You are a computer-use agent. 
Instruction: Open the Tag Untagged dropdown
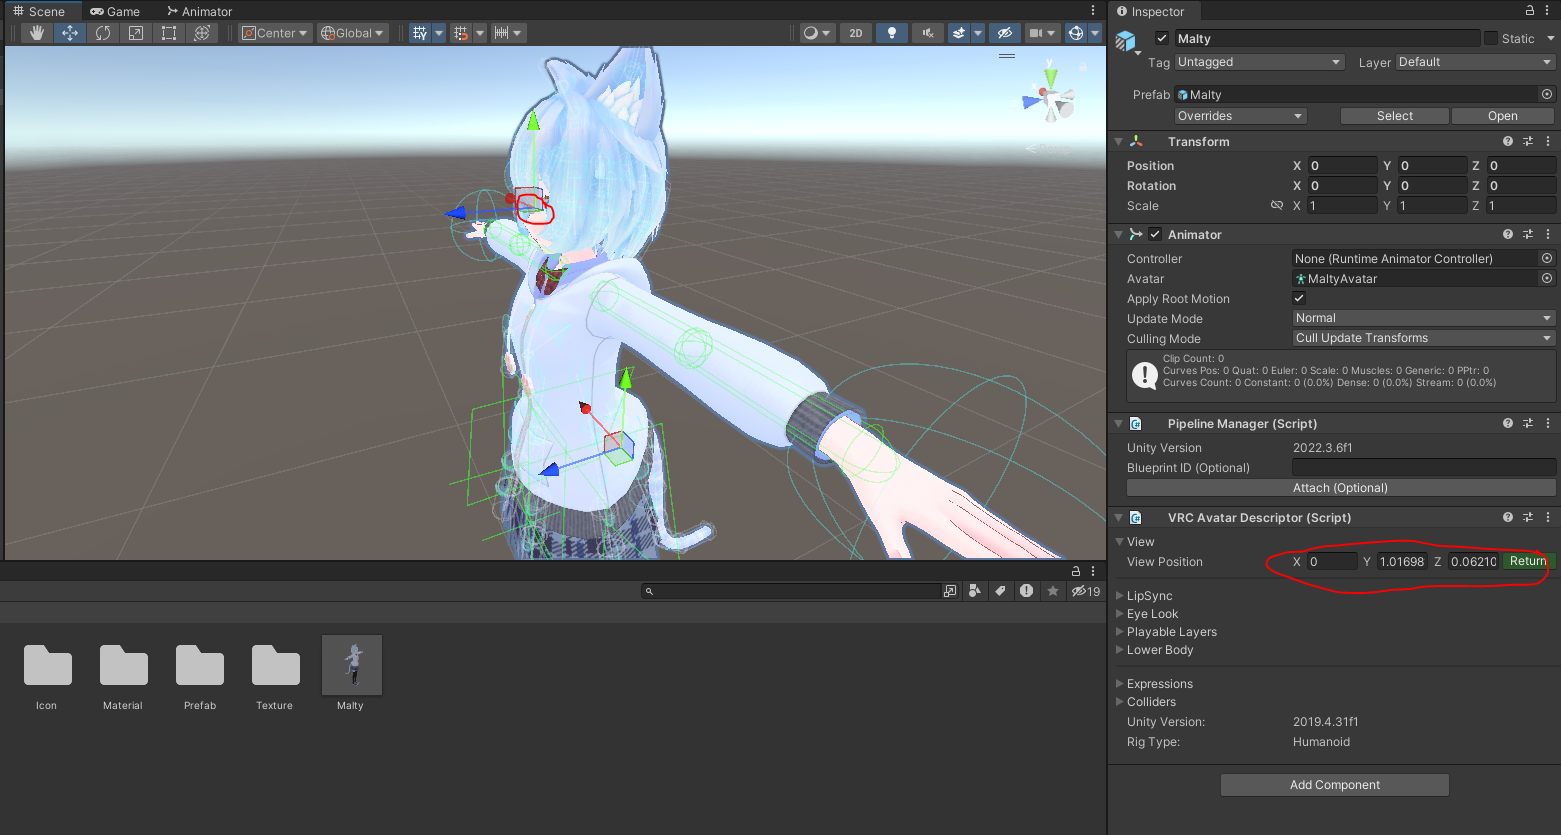[x=1259, y=62]
